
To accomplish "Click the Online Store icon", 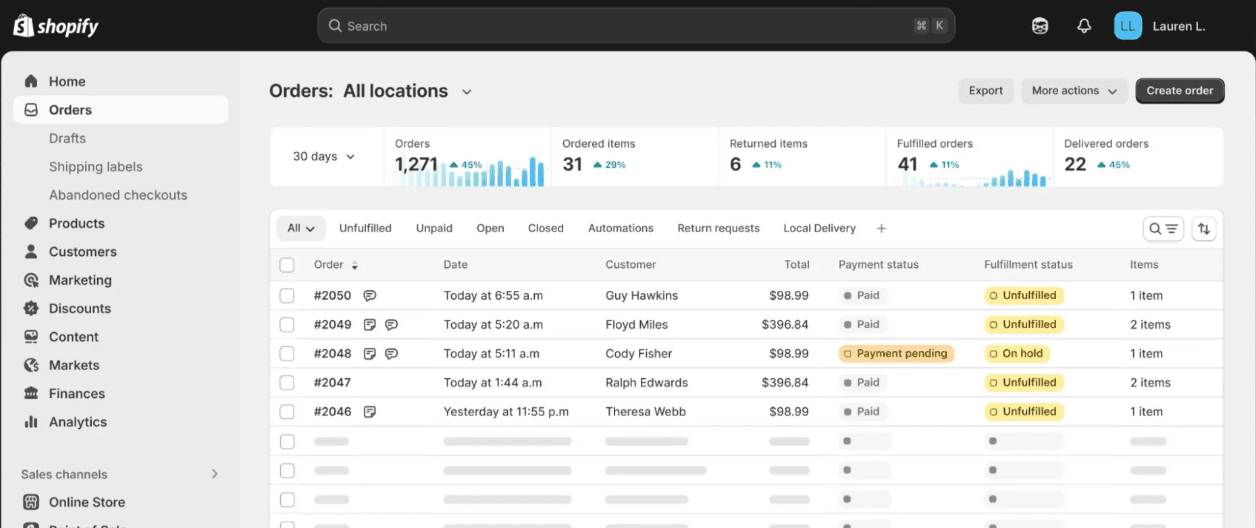I will (31, 502).
